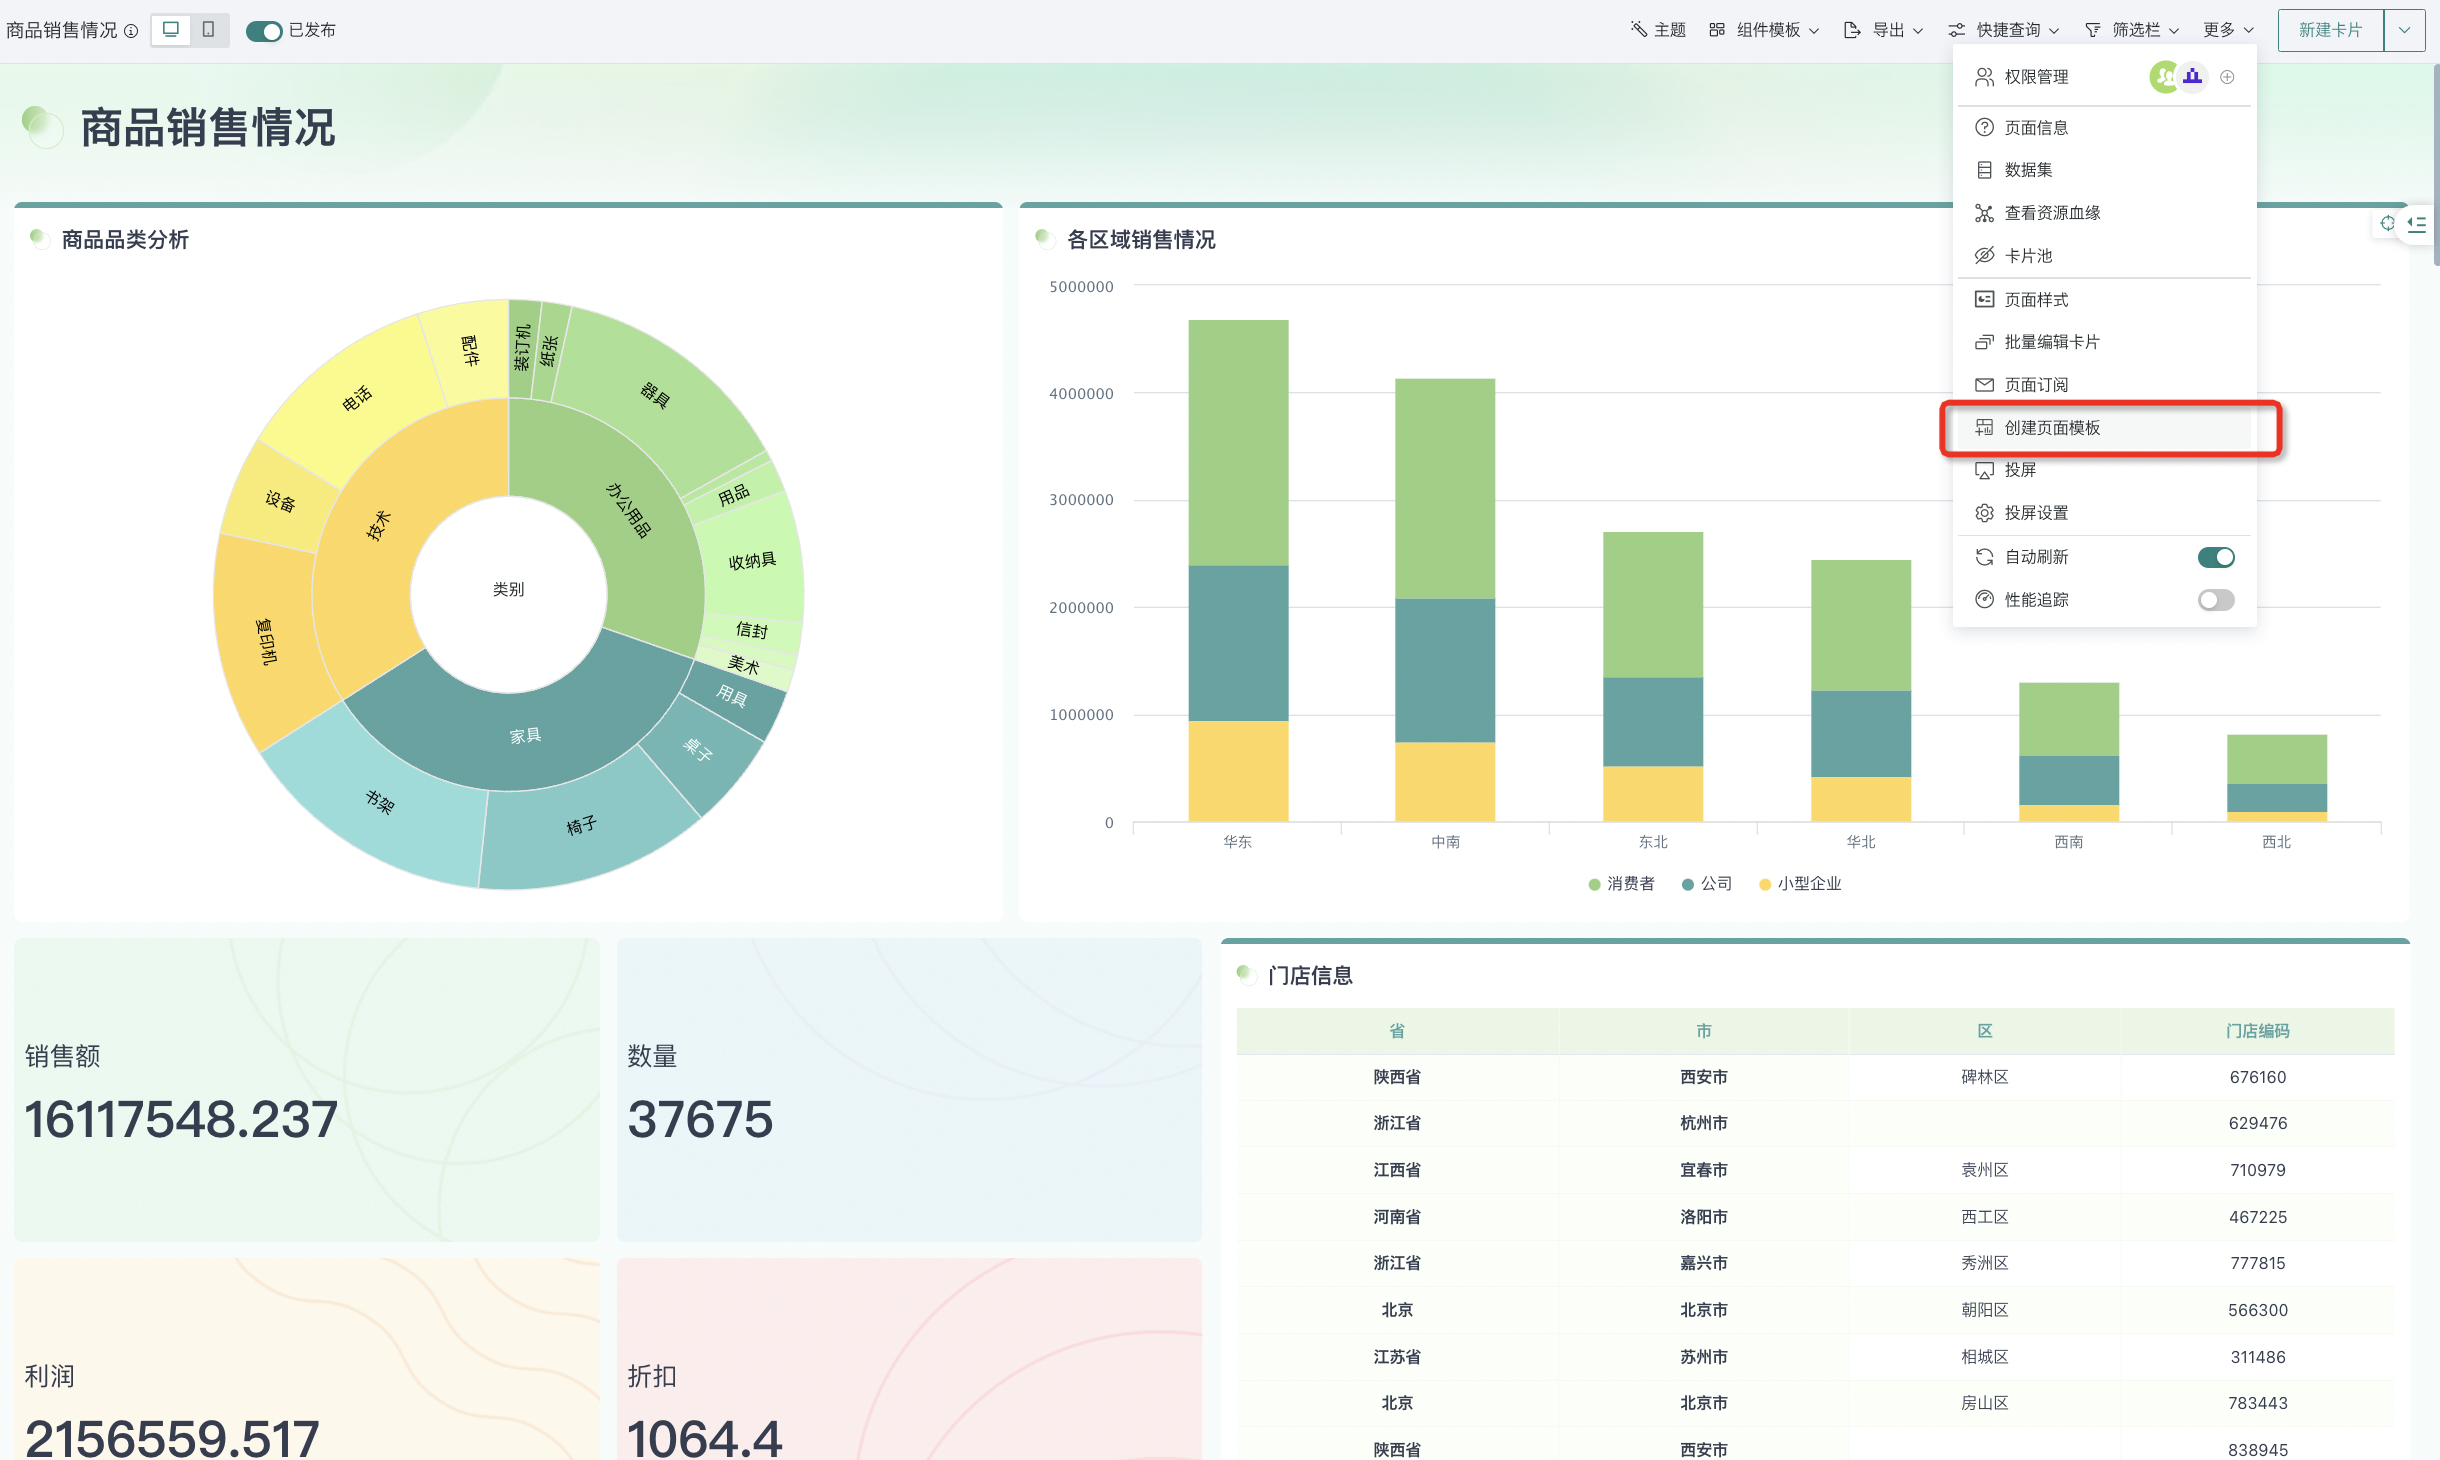Click the 华东 stacked bar green segment
2440x1460 pixels.
click(x=1238, y=443)
